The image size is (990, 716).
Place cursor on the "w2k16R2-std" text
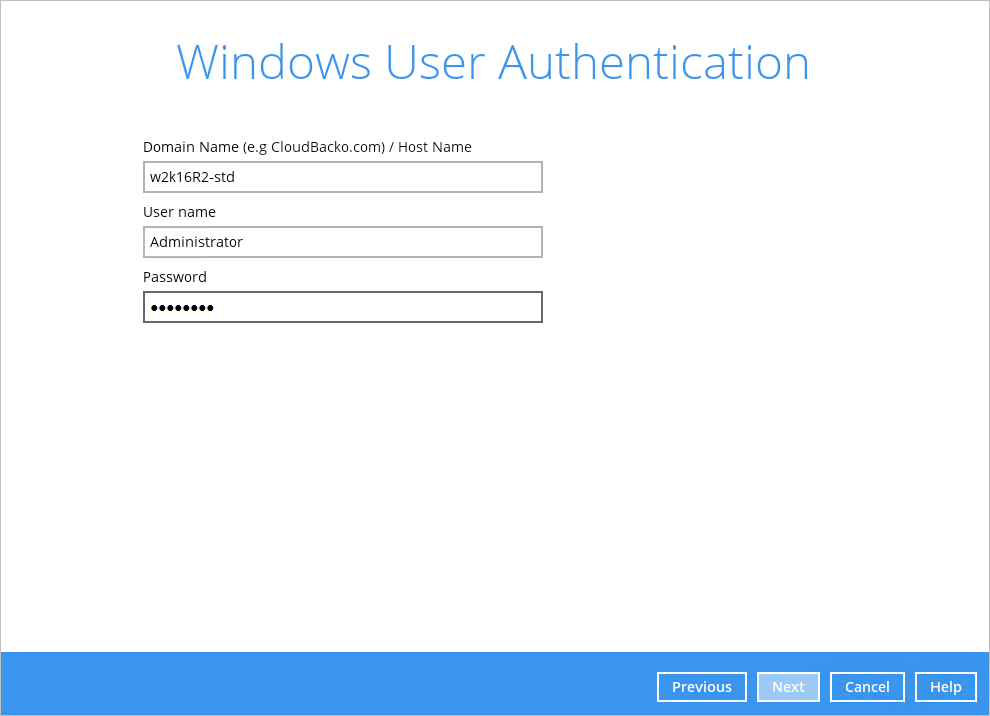[x=192, y=177]
